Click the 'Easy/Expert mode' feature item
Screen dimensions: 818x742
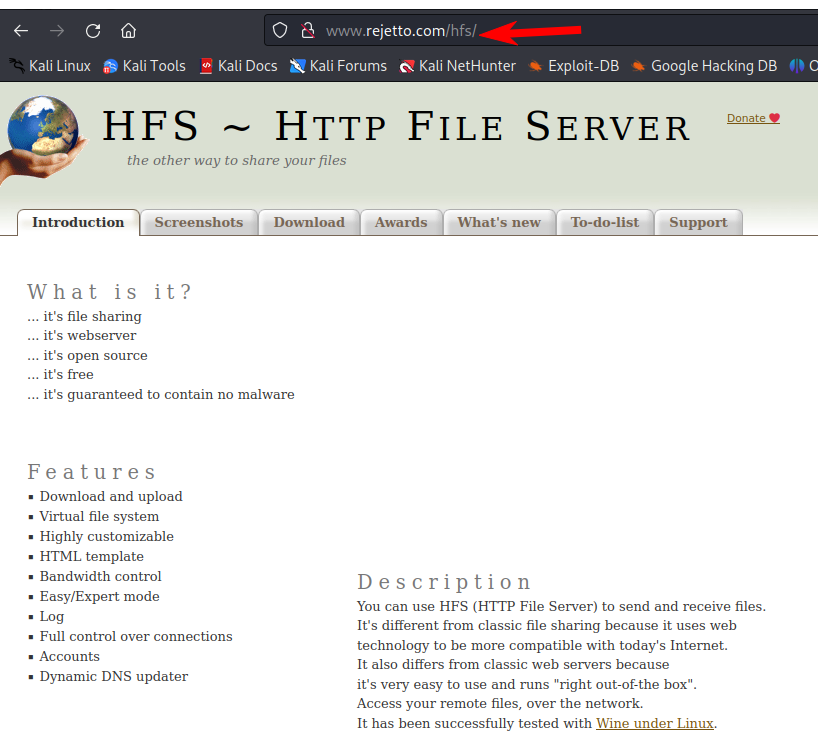coord(100,596)
